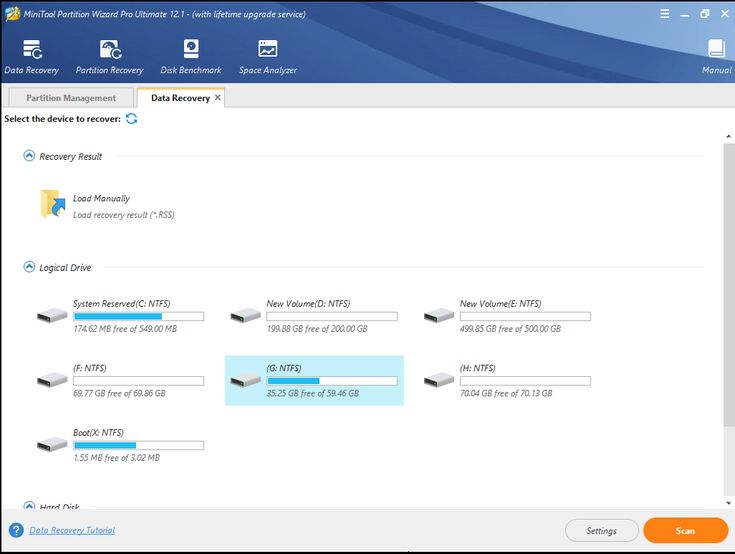Click the E: drive usage bar
Viewport: 735px width, 554px height.
point(525,316)
